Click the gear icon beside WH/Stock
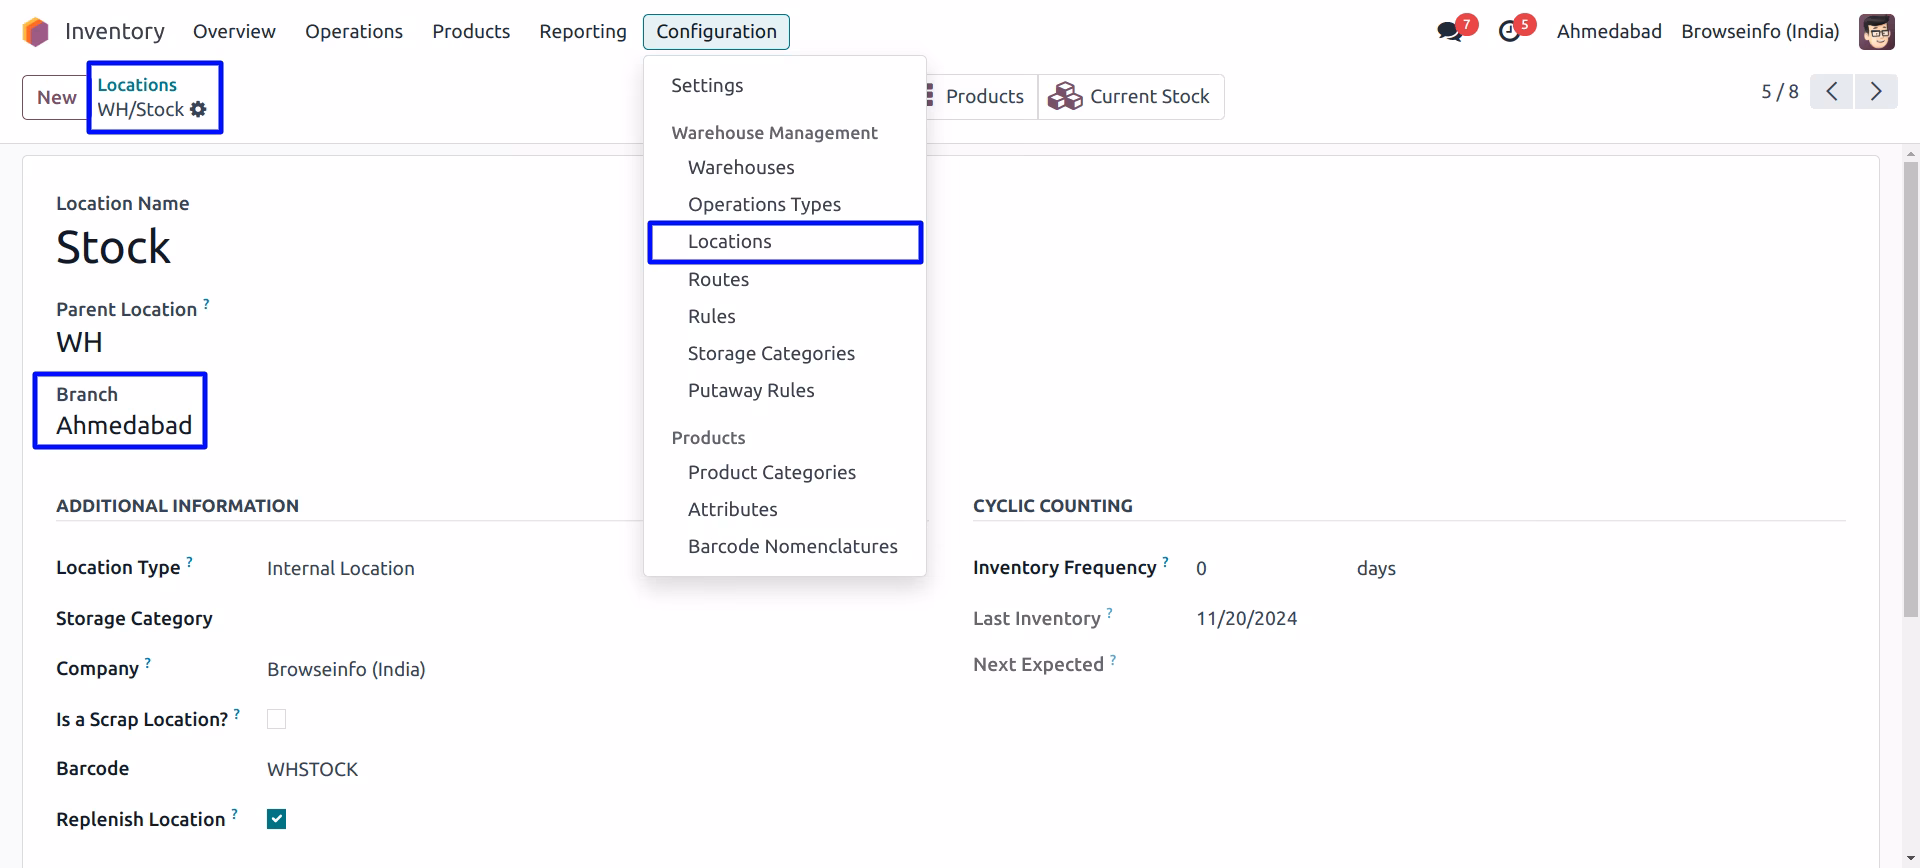This screenshot has width=1920, height=868. 198,109
